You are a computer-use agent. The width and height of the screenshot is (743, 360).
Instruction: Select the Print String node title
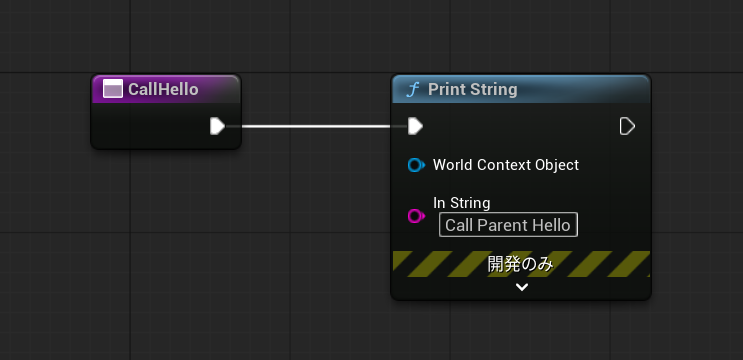pos(472,89)
